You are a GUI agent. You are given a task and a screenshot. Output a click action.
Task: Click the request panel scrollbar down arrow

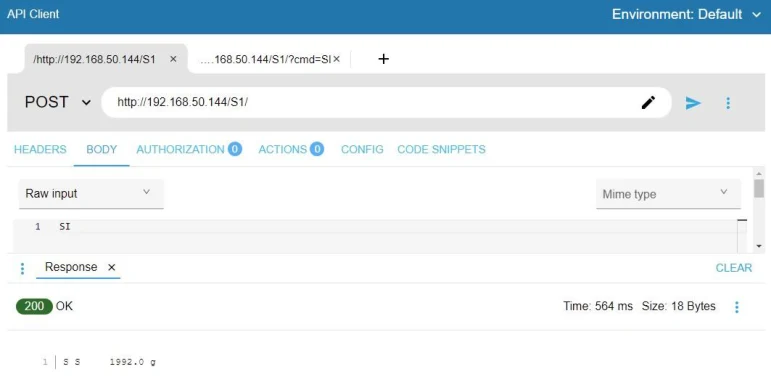click(x=759, y=246)
